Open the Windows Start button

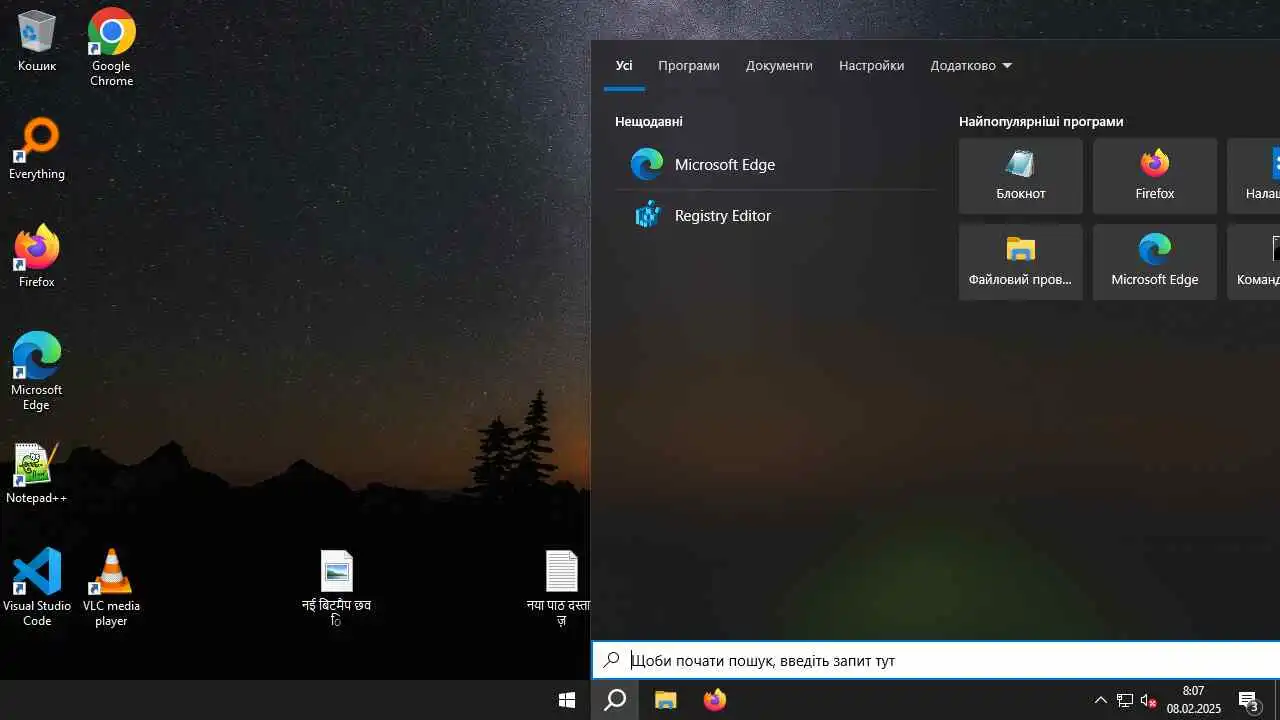(x=567, y=700)
